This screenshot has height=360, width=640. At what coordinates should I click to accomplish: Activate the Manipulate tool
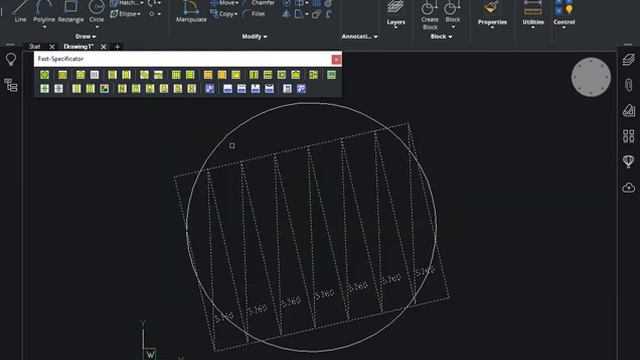click(x=191, y=11)
